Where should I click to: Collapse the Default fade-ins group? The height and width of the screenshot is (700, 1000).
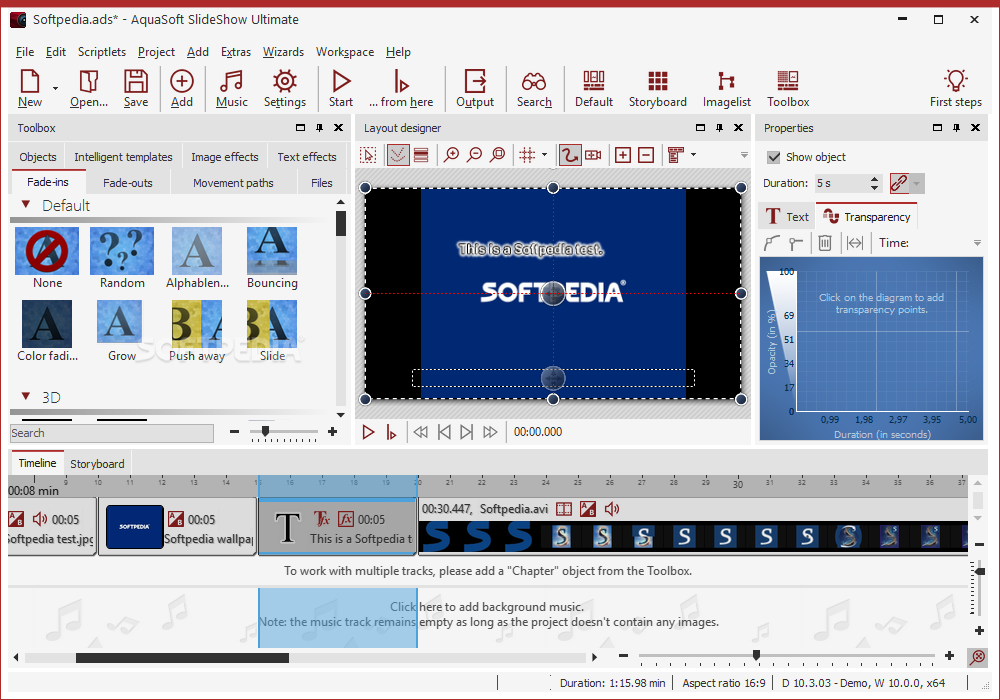(26, 205)
